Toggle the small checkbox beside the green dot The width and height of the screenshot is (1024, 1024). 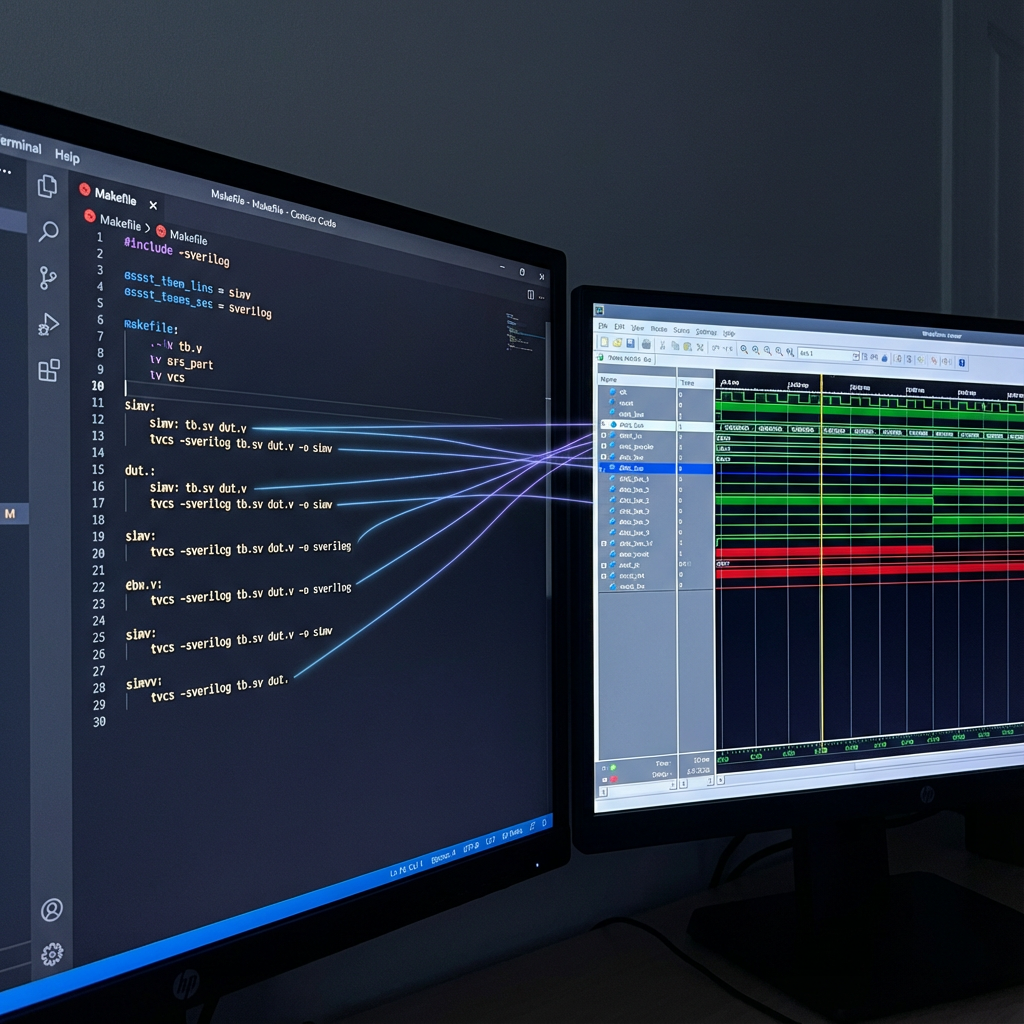coord(603,769)
